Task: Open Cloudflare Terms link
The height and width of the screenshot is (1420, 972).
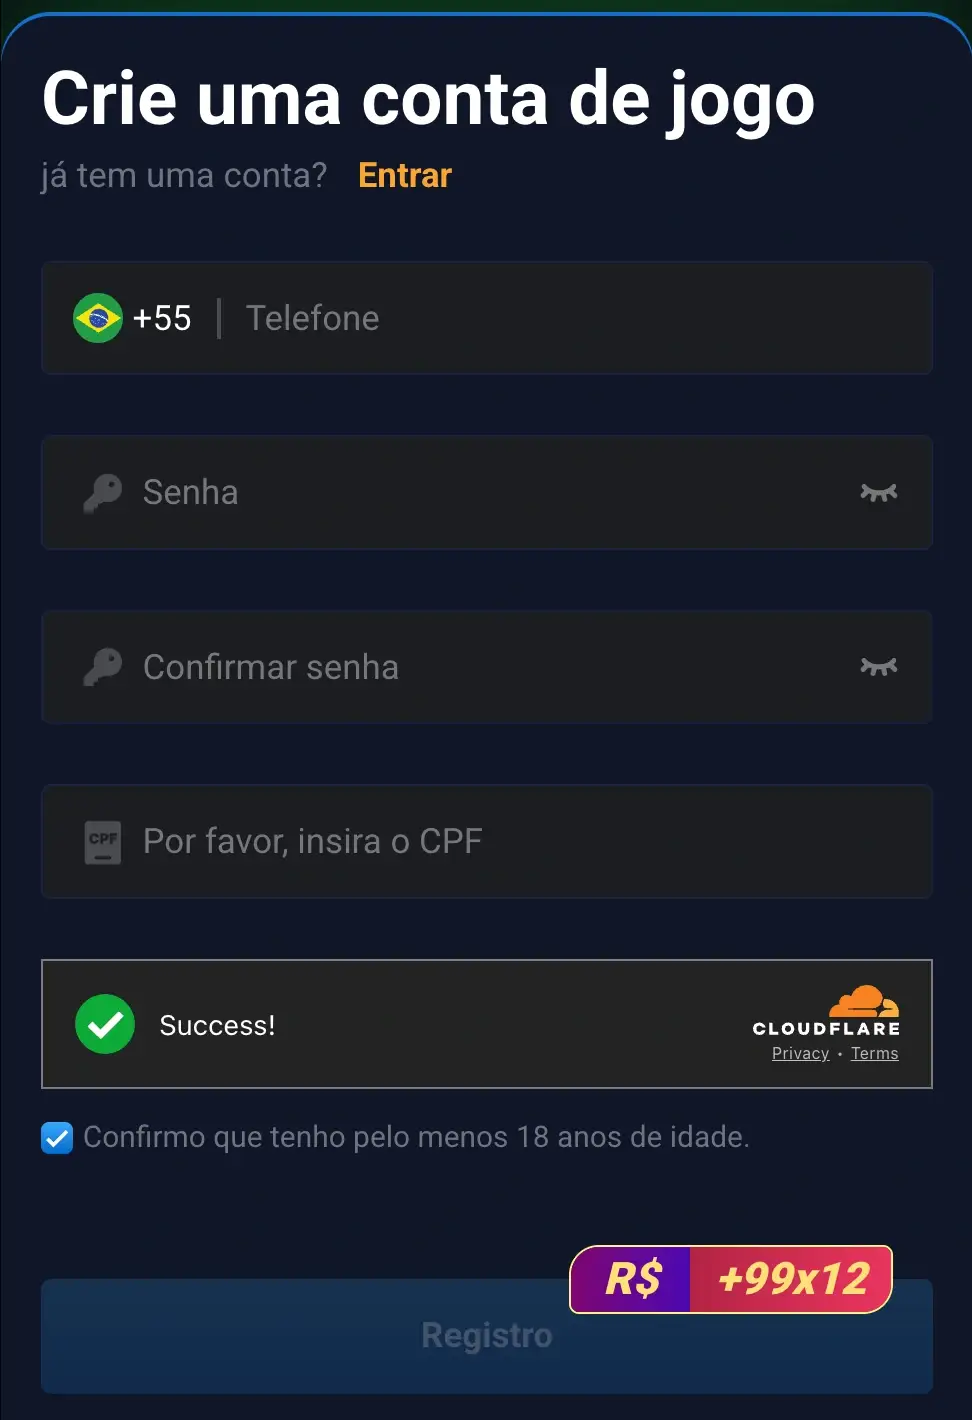Action: [x=875, y=1054]
